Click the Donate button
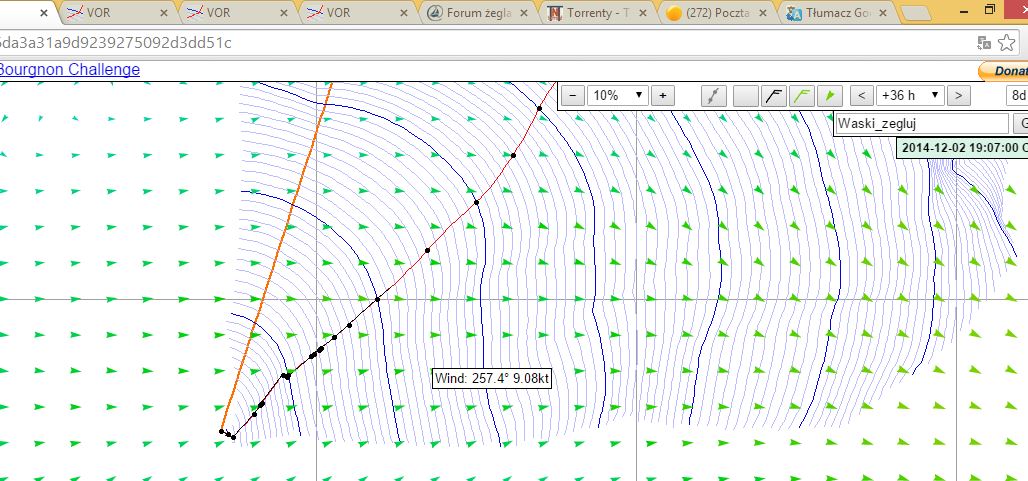 point(1003,71)
